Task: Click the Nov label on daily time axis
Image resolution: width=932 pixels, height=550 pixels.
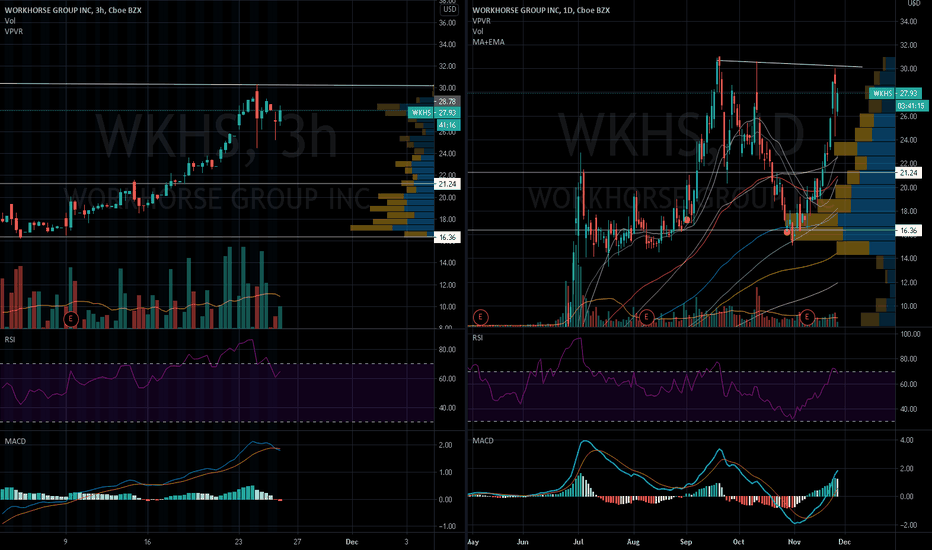Action: pyautogui.click(x=794, y=542)
